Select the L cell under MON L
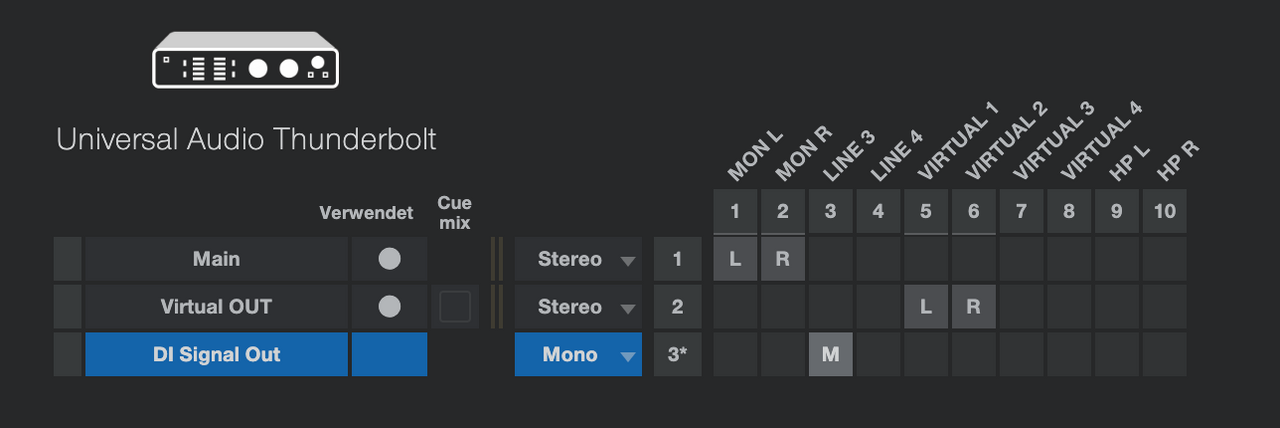Screen dimensions: 1280x428 pos(735,259)
